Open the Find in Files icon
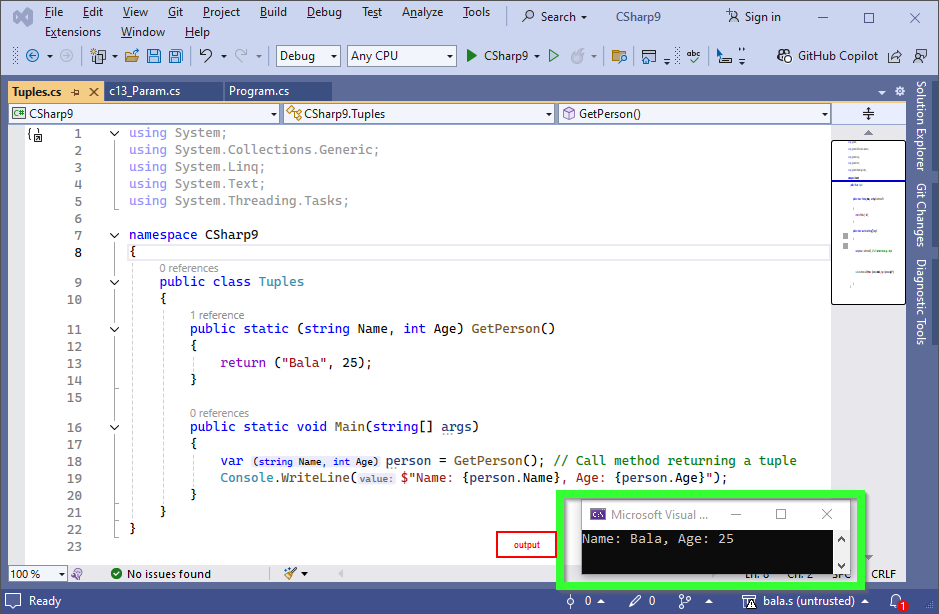 (x=620, y=55)
